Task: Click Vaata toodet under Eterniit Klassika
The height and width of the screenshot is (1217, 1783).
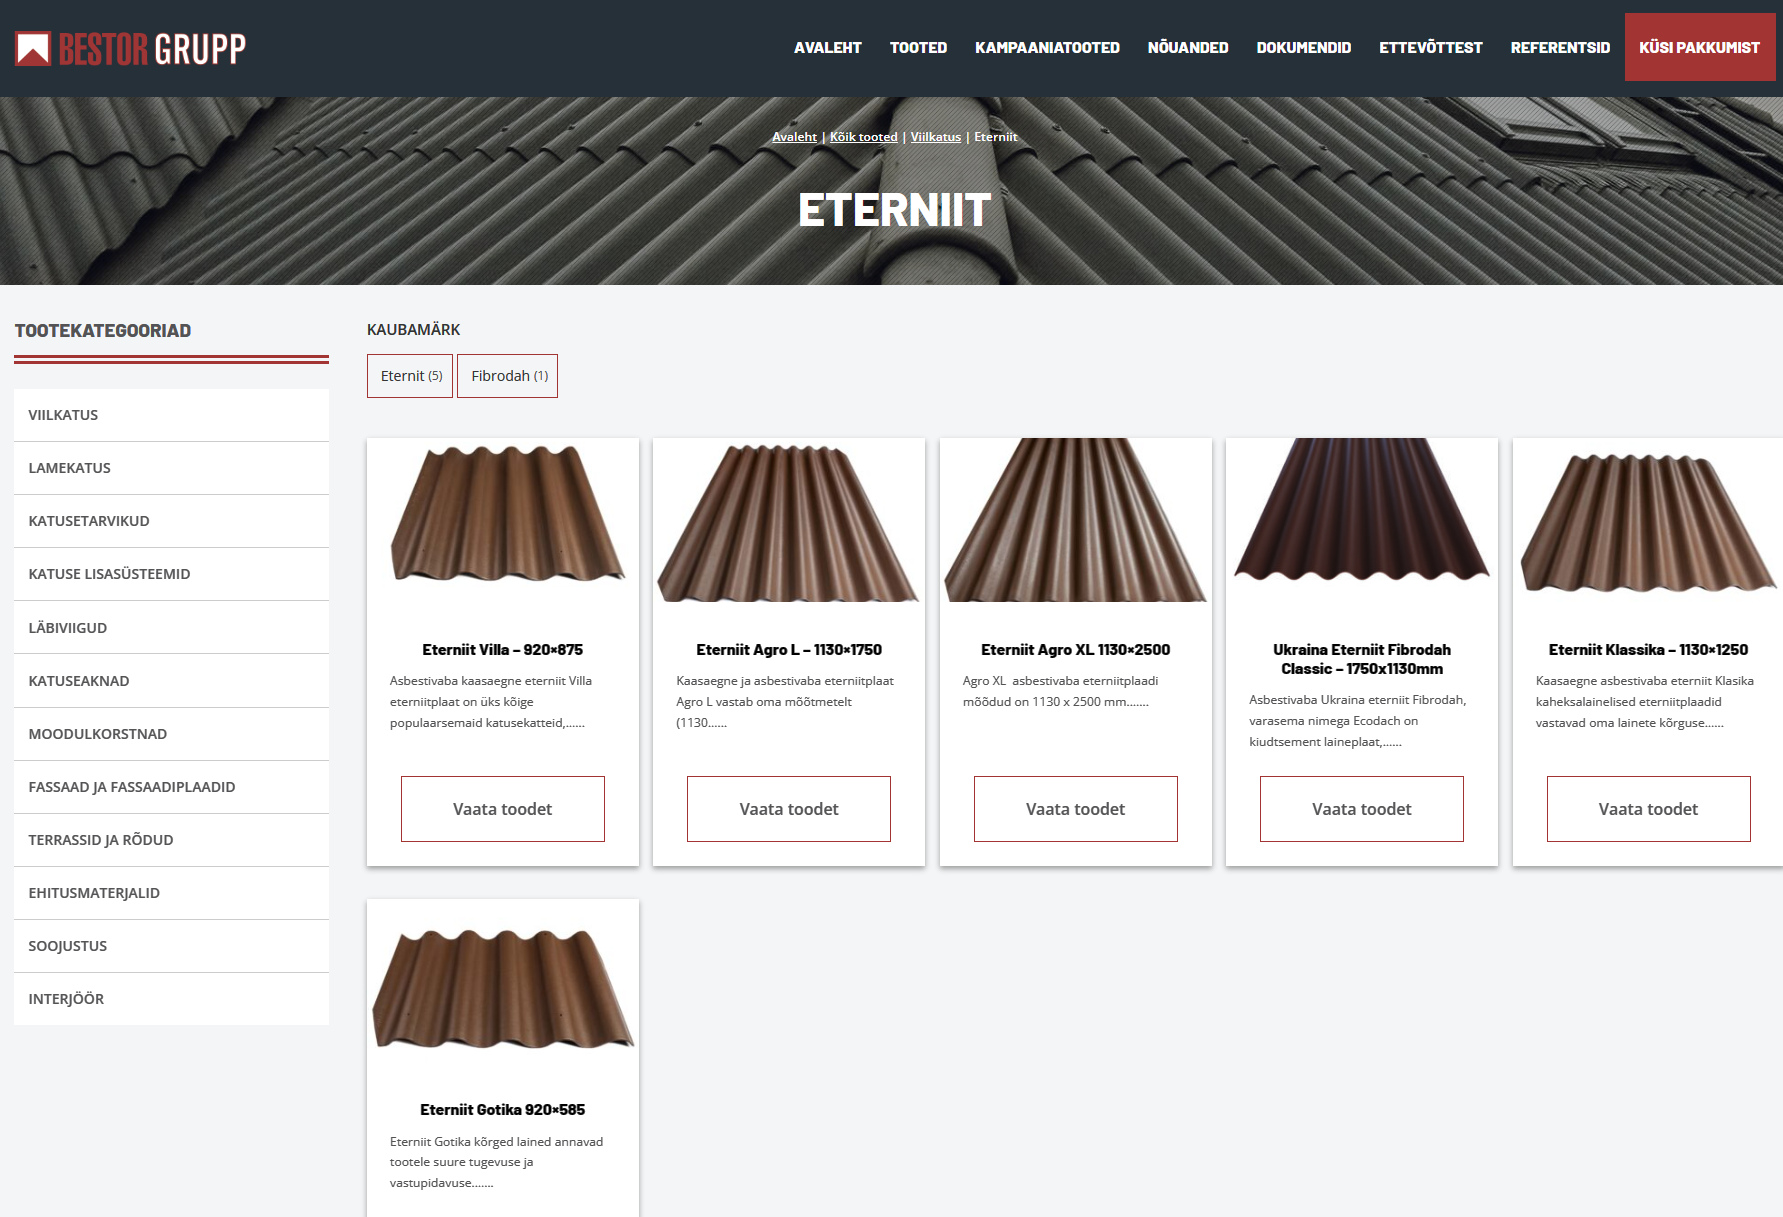Action: (x=1648, y=809)
